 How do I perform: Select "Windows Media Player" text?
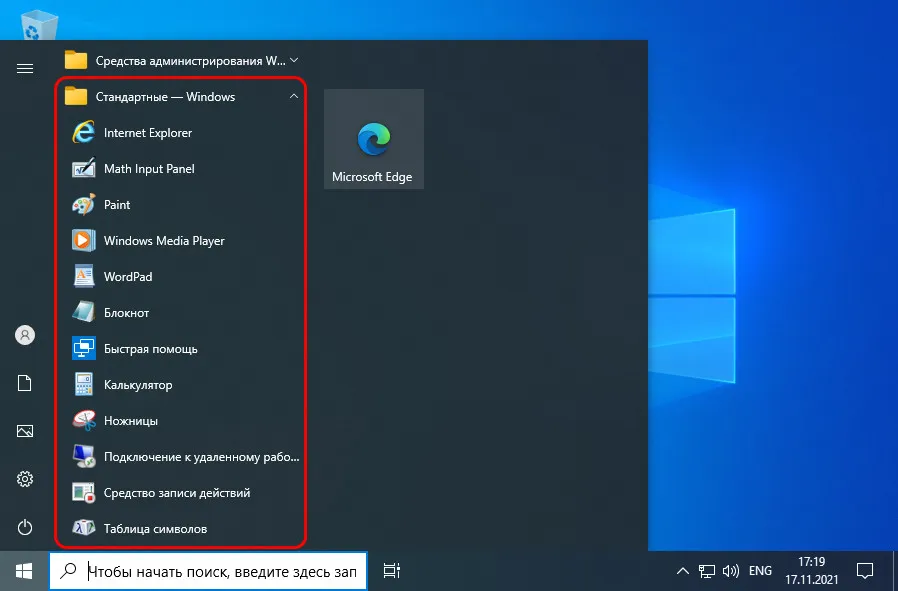[x=164, y=241]
